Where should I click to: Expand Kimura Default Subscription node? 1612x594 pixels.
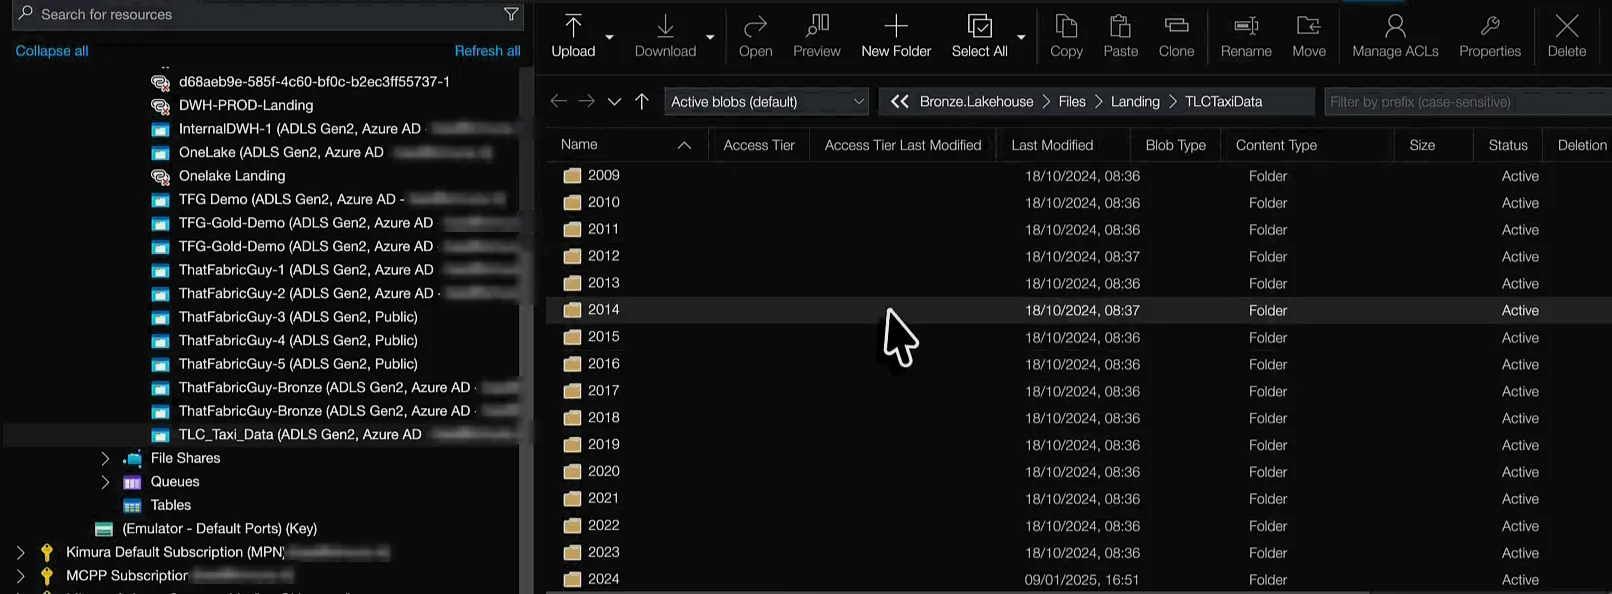click(20, 552)
